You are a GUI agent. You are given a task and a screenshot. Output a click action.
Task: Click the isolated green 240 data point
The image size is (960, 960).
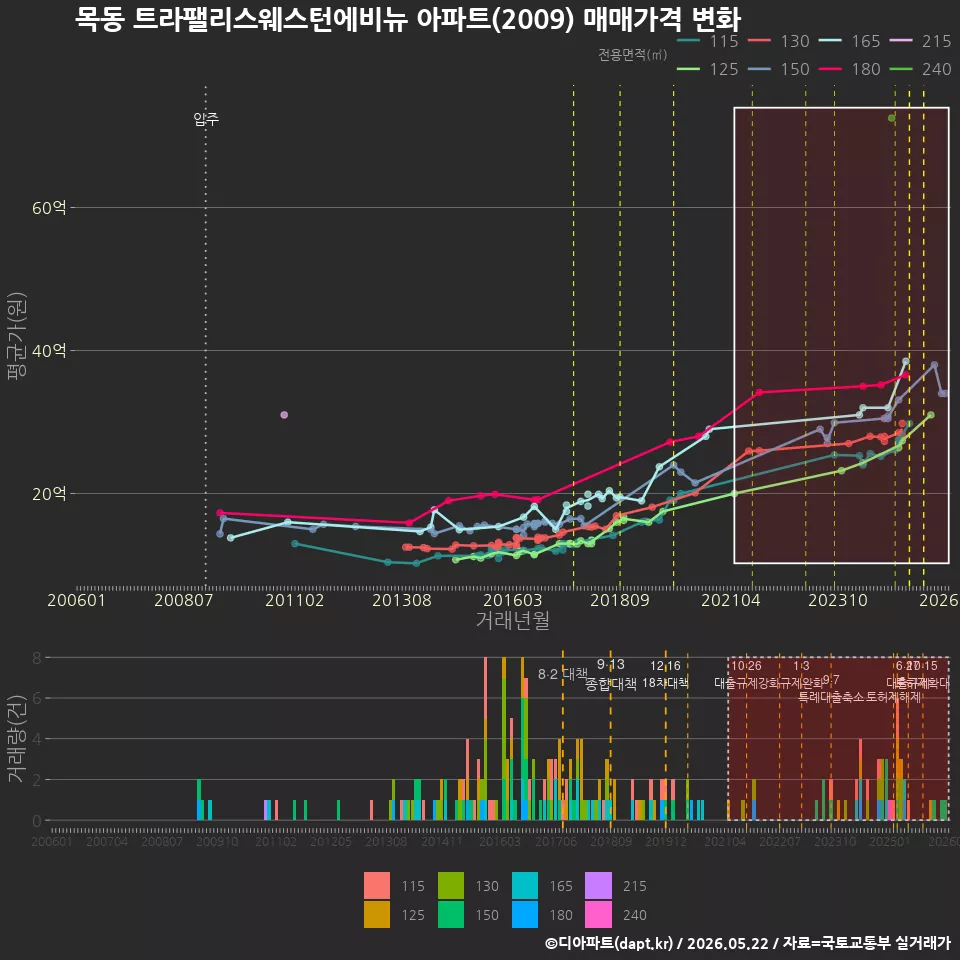pos(891,118)
